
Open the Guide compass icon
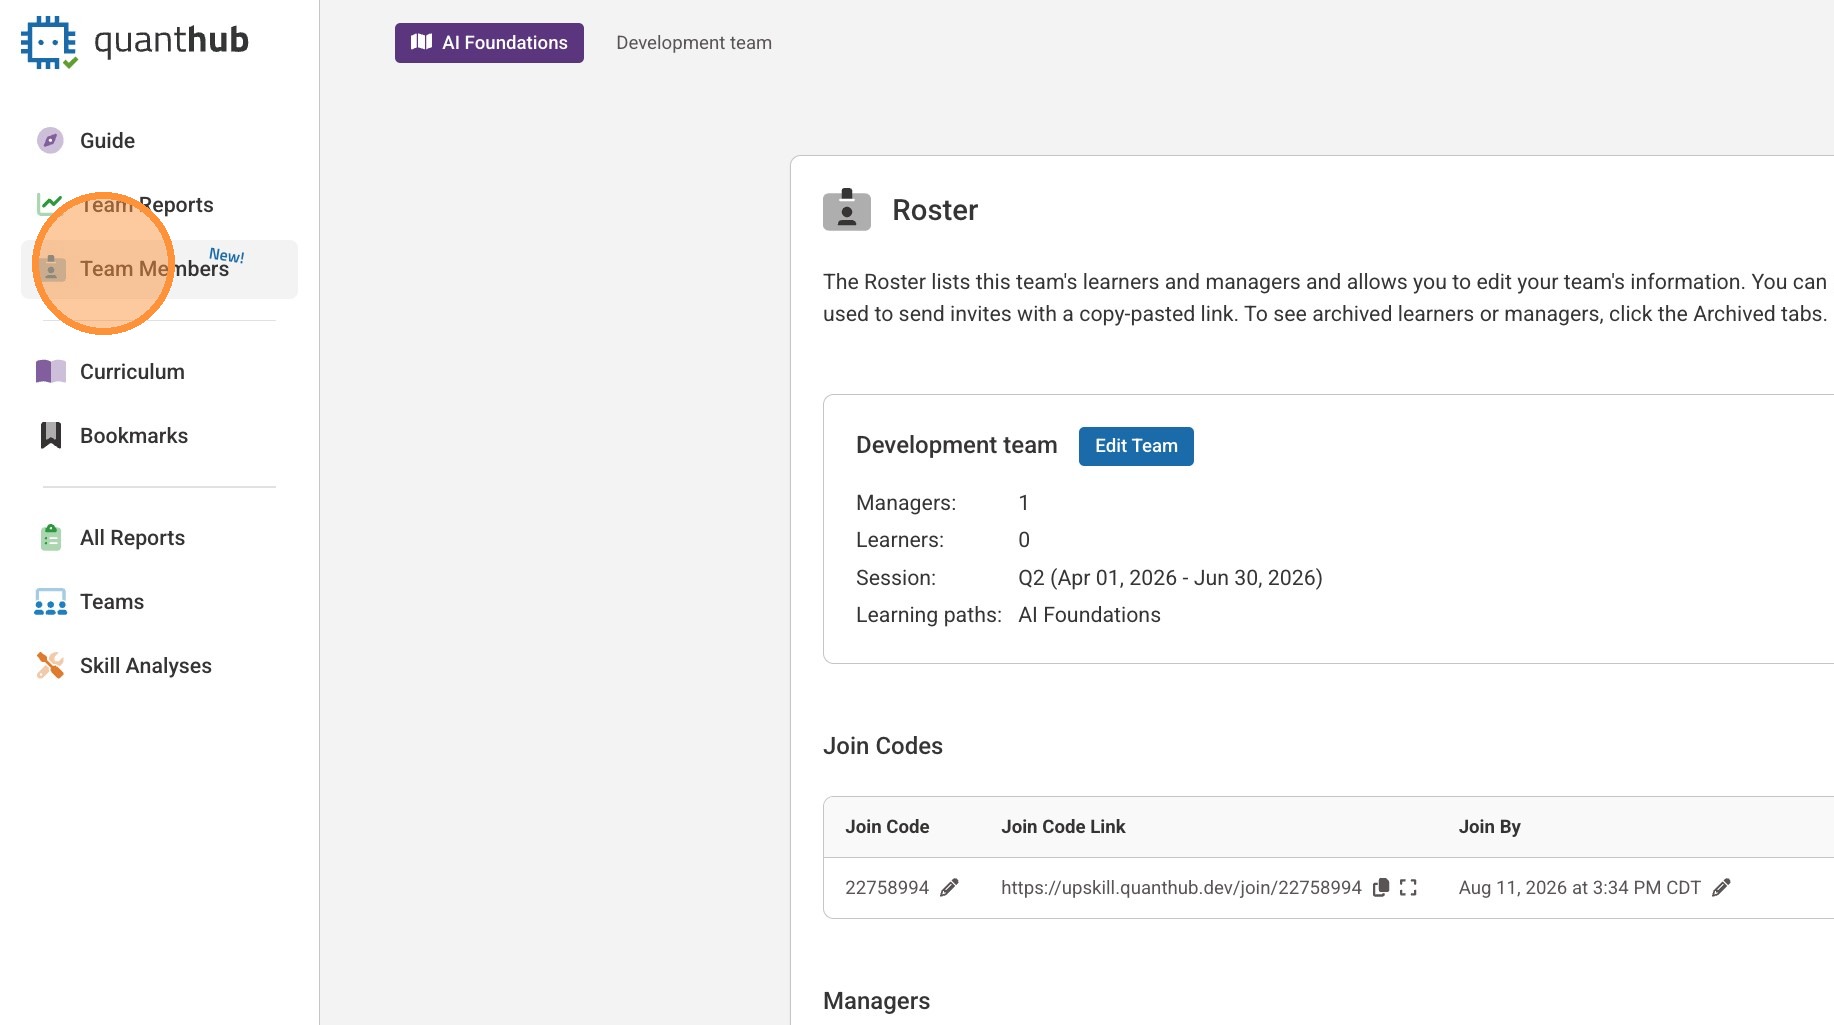click(x=50, y=141)
